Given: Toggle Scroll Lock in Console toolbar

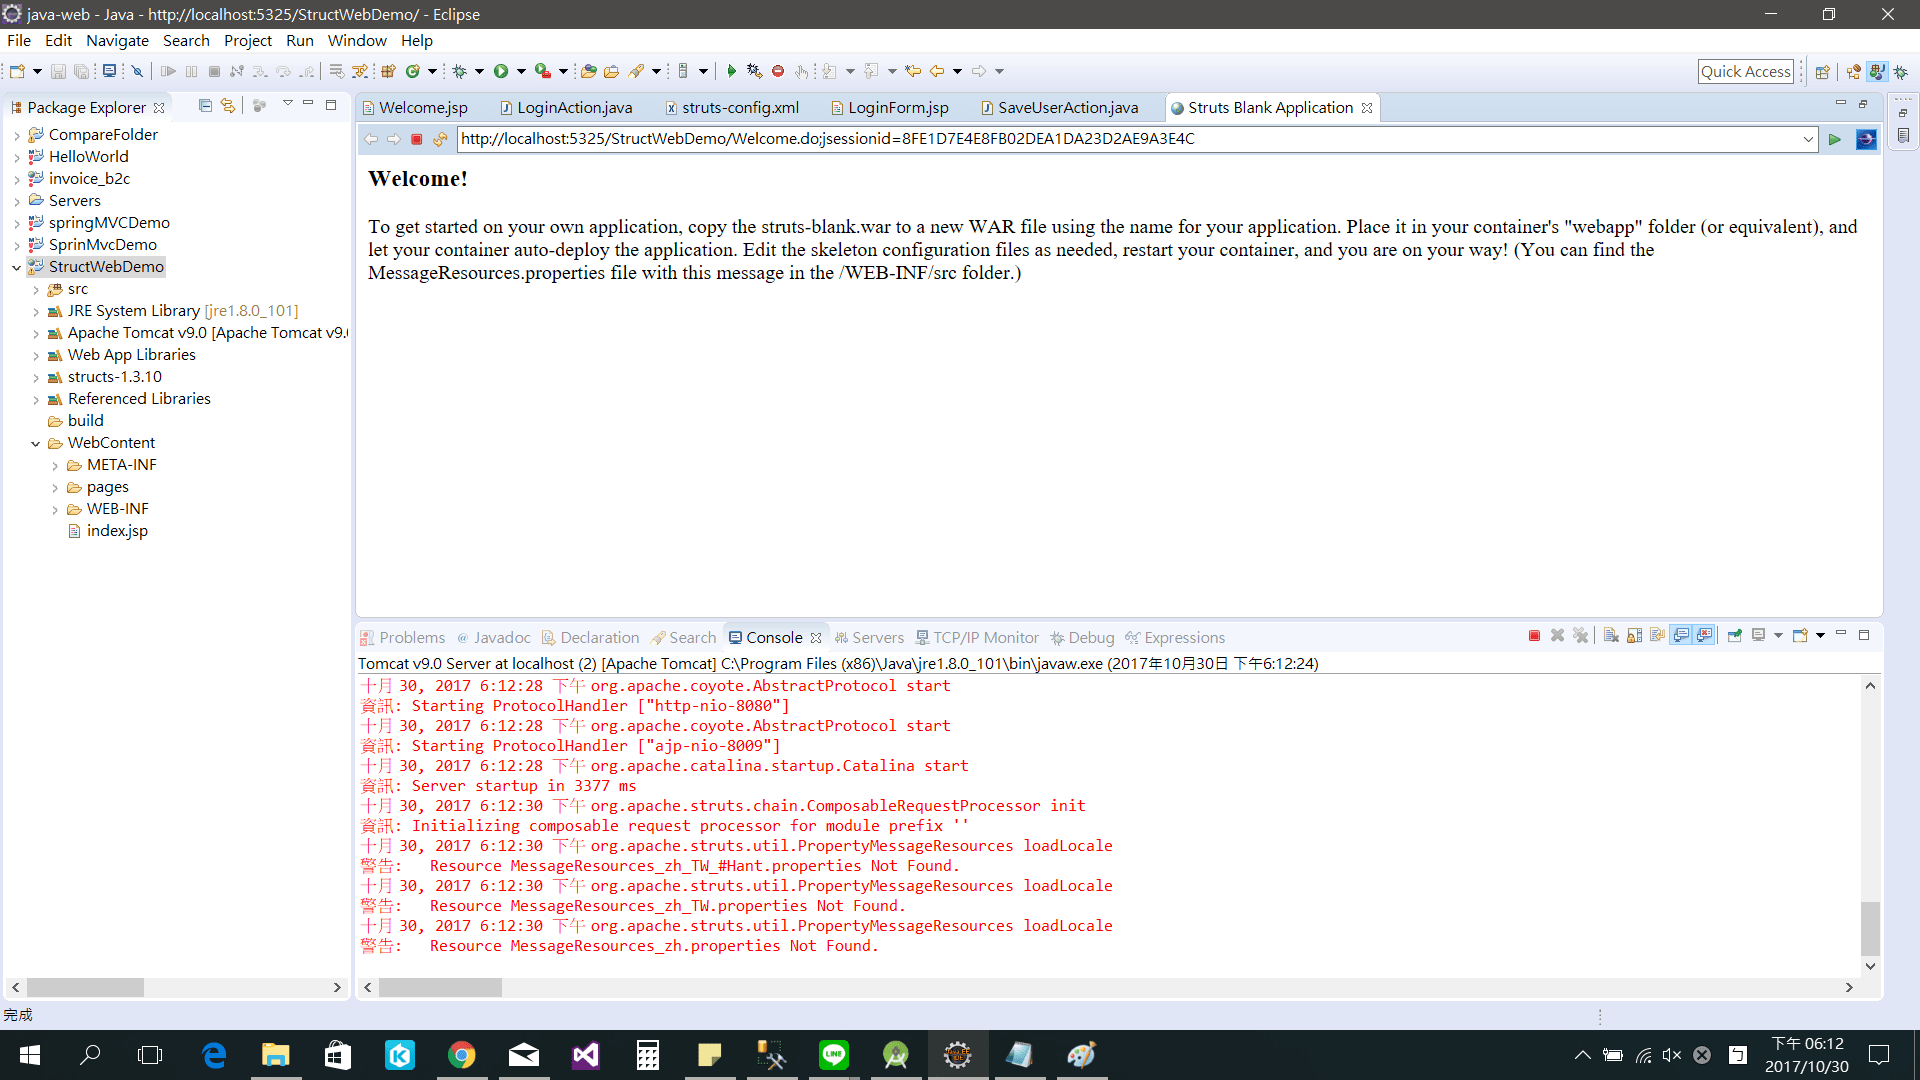Looking at the screenshot, I should click(x=1634, y=636).
